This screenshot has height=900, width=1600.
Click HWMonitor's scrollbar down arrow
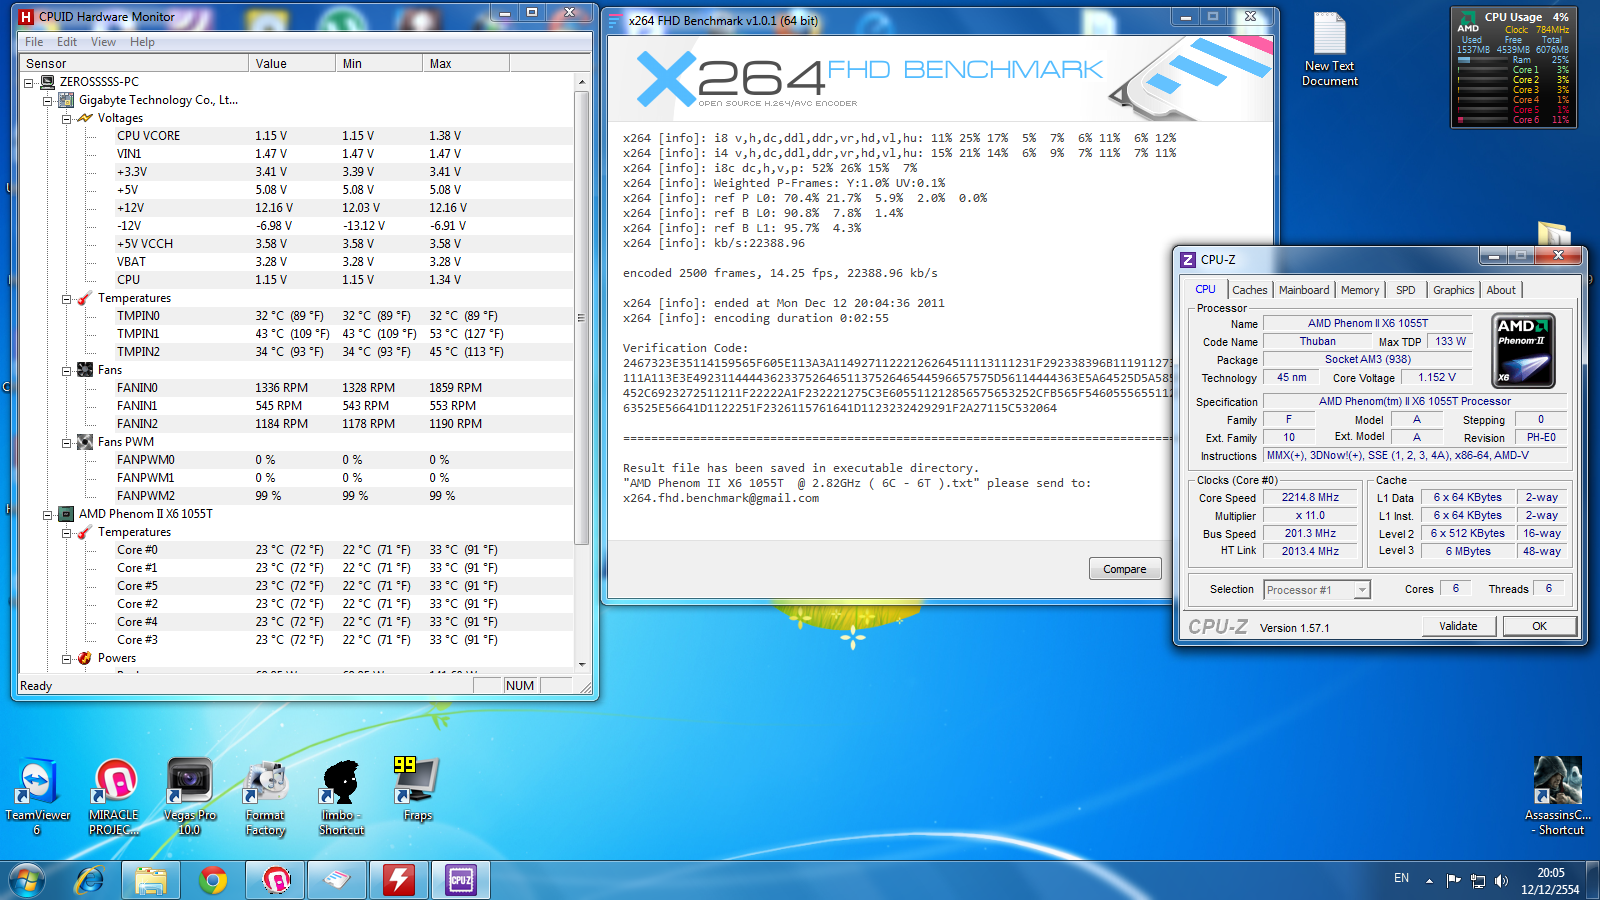pos(582,664)
